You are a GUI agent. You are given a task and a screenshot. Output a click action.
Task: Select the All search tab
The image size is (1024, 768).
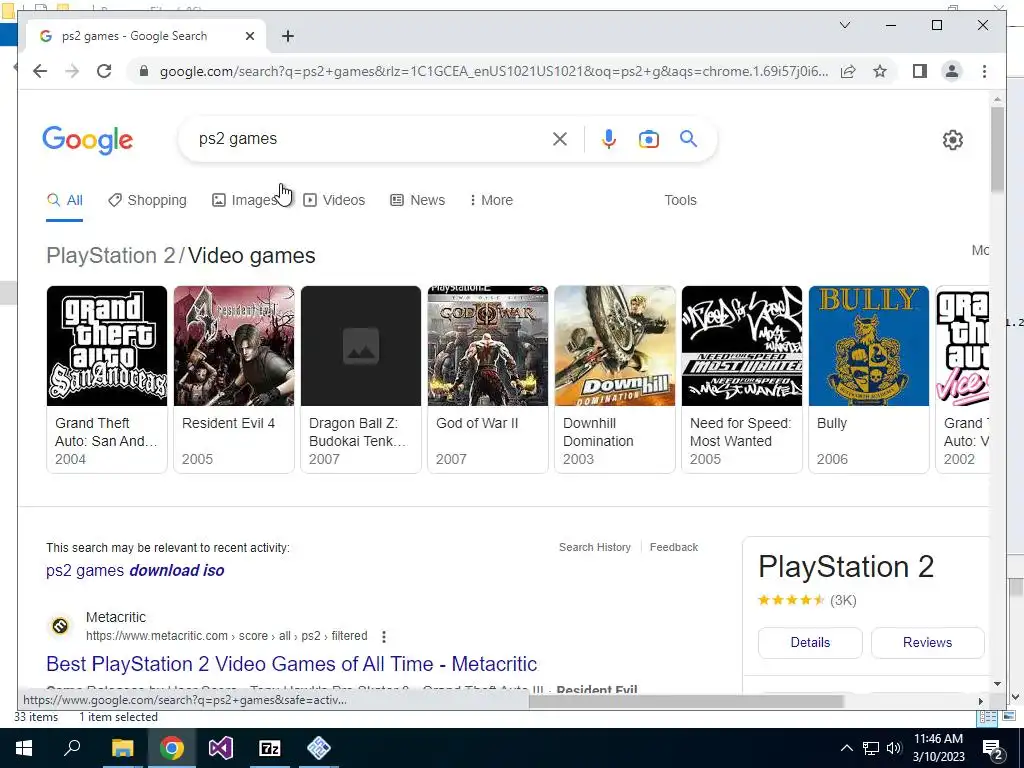click(65, 200)
